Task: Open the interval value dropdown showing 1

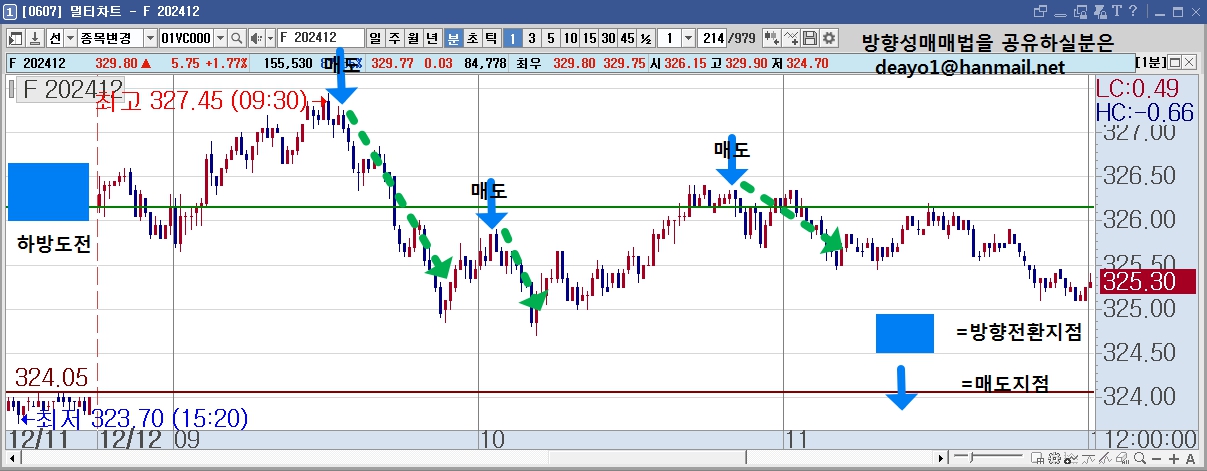Action: tap(689, 38)
